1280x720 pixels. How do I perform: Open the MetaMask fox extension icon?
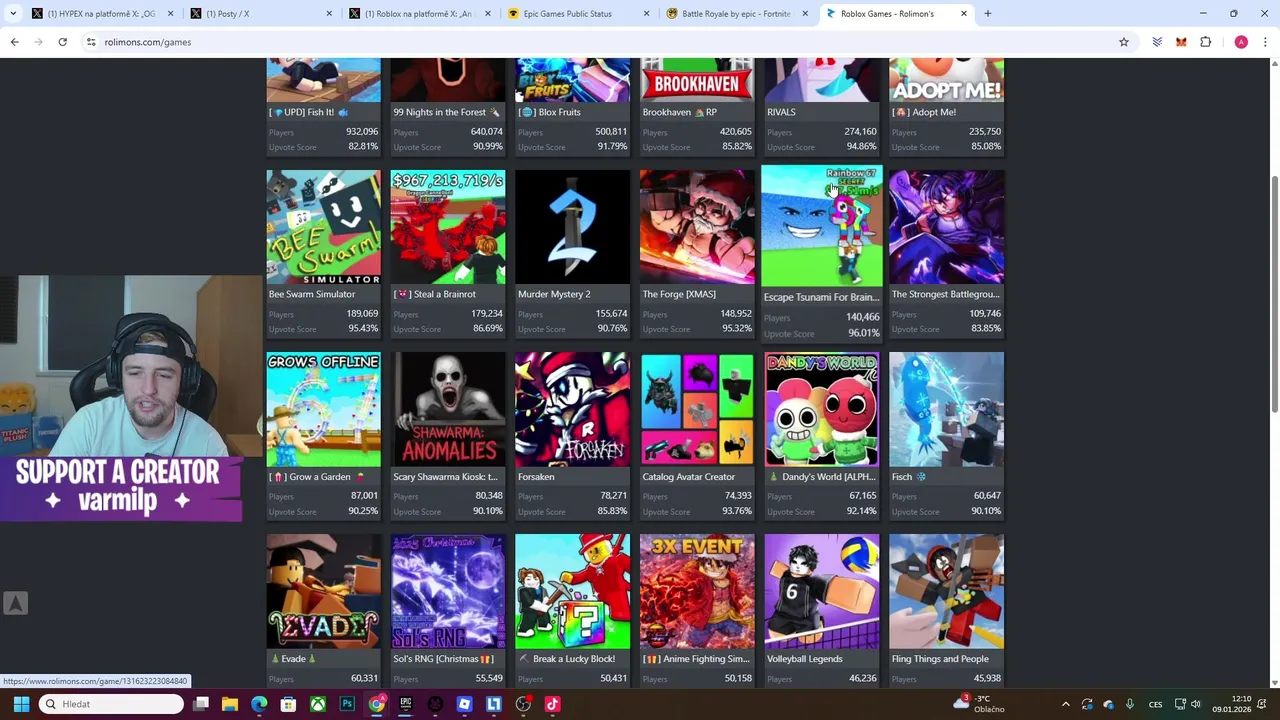pyautogui.click(x=1181, y=42)
